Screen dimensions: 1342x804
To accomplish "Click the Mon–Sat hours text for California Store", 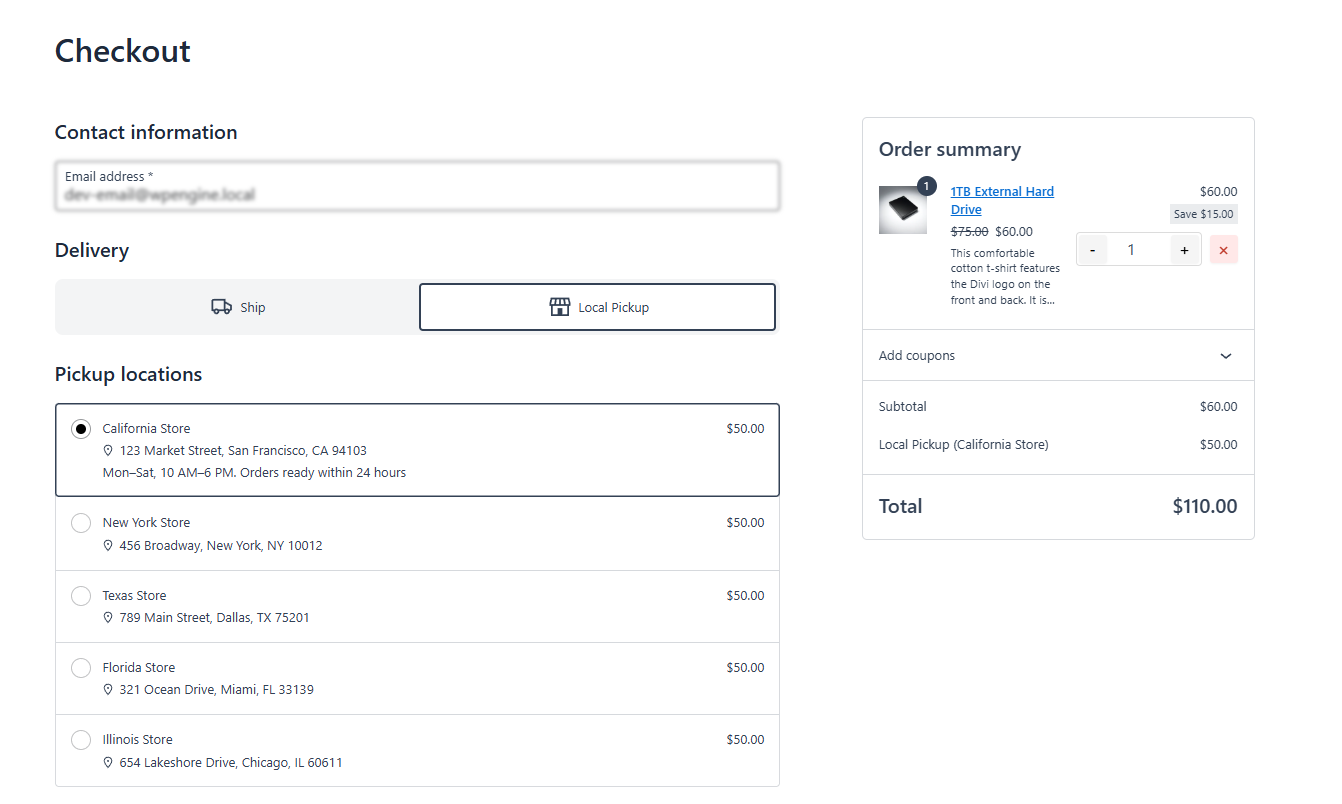I will [x=254, y=473].
